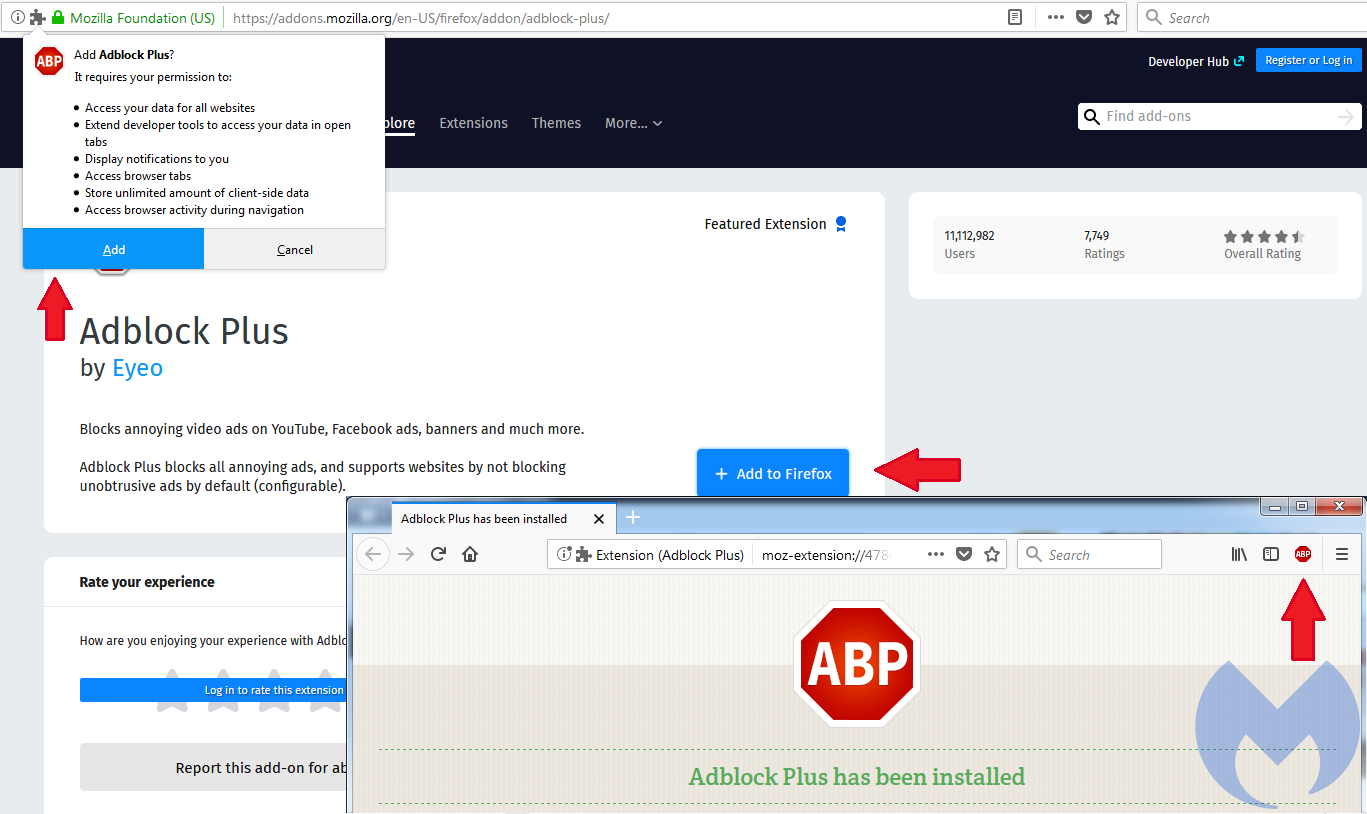Click site info icon in installed window address bar
This screenshot has width=1367, height=814.
(563, 554)
